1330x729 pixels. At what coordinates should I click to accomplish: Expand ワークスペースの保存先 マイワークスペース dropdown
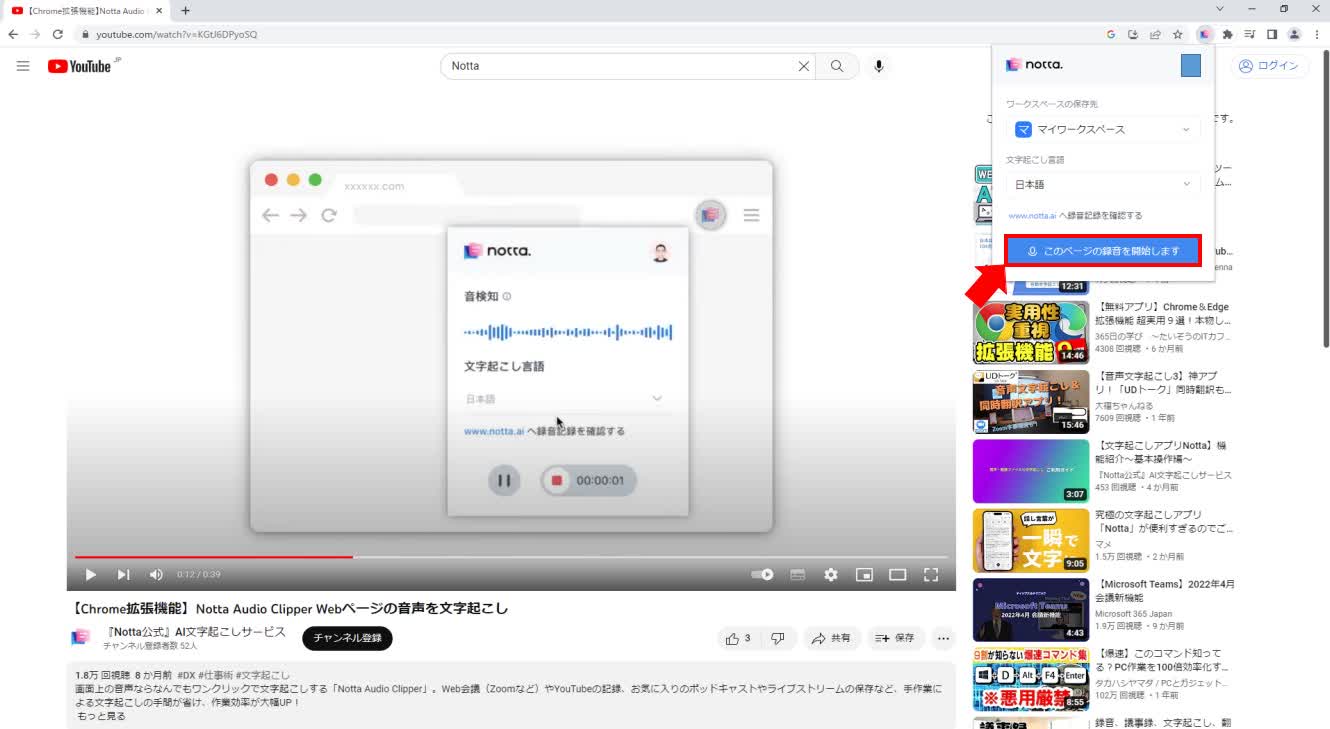click(1103, 129)
